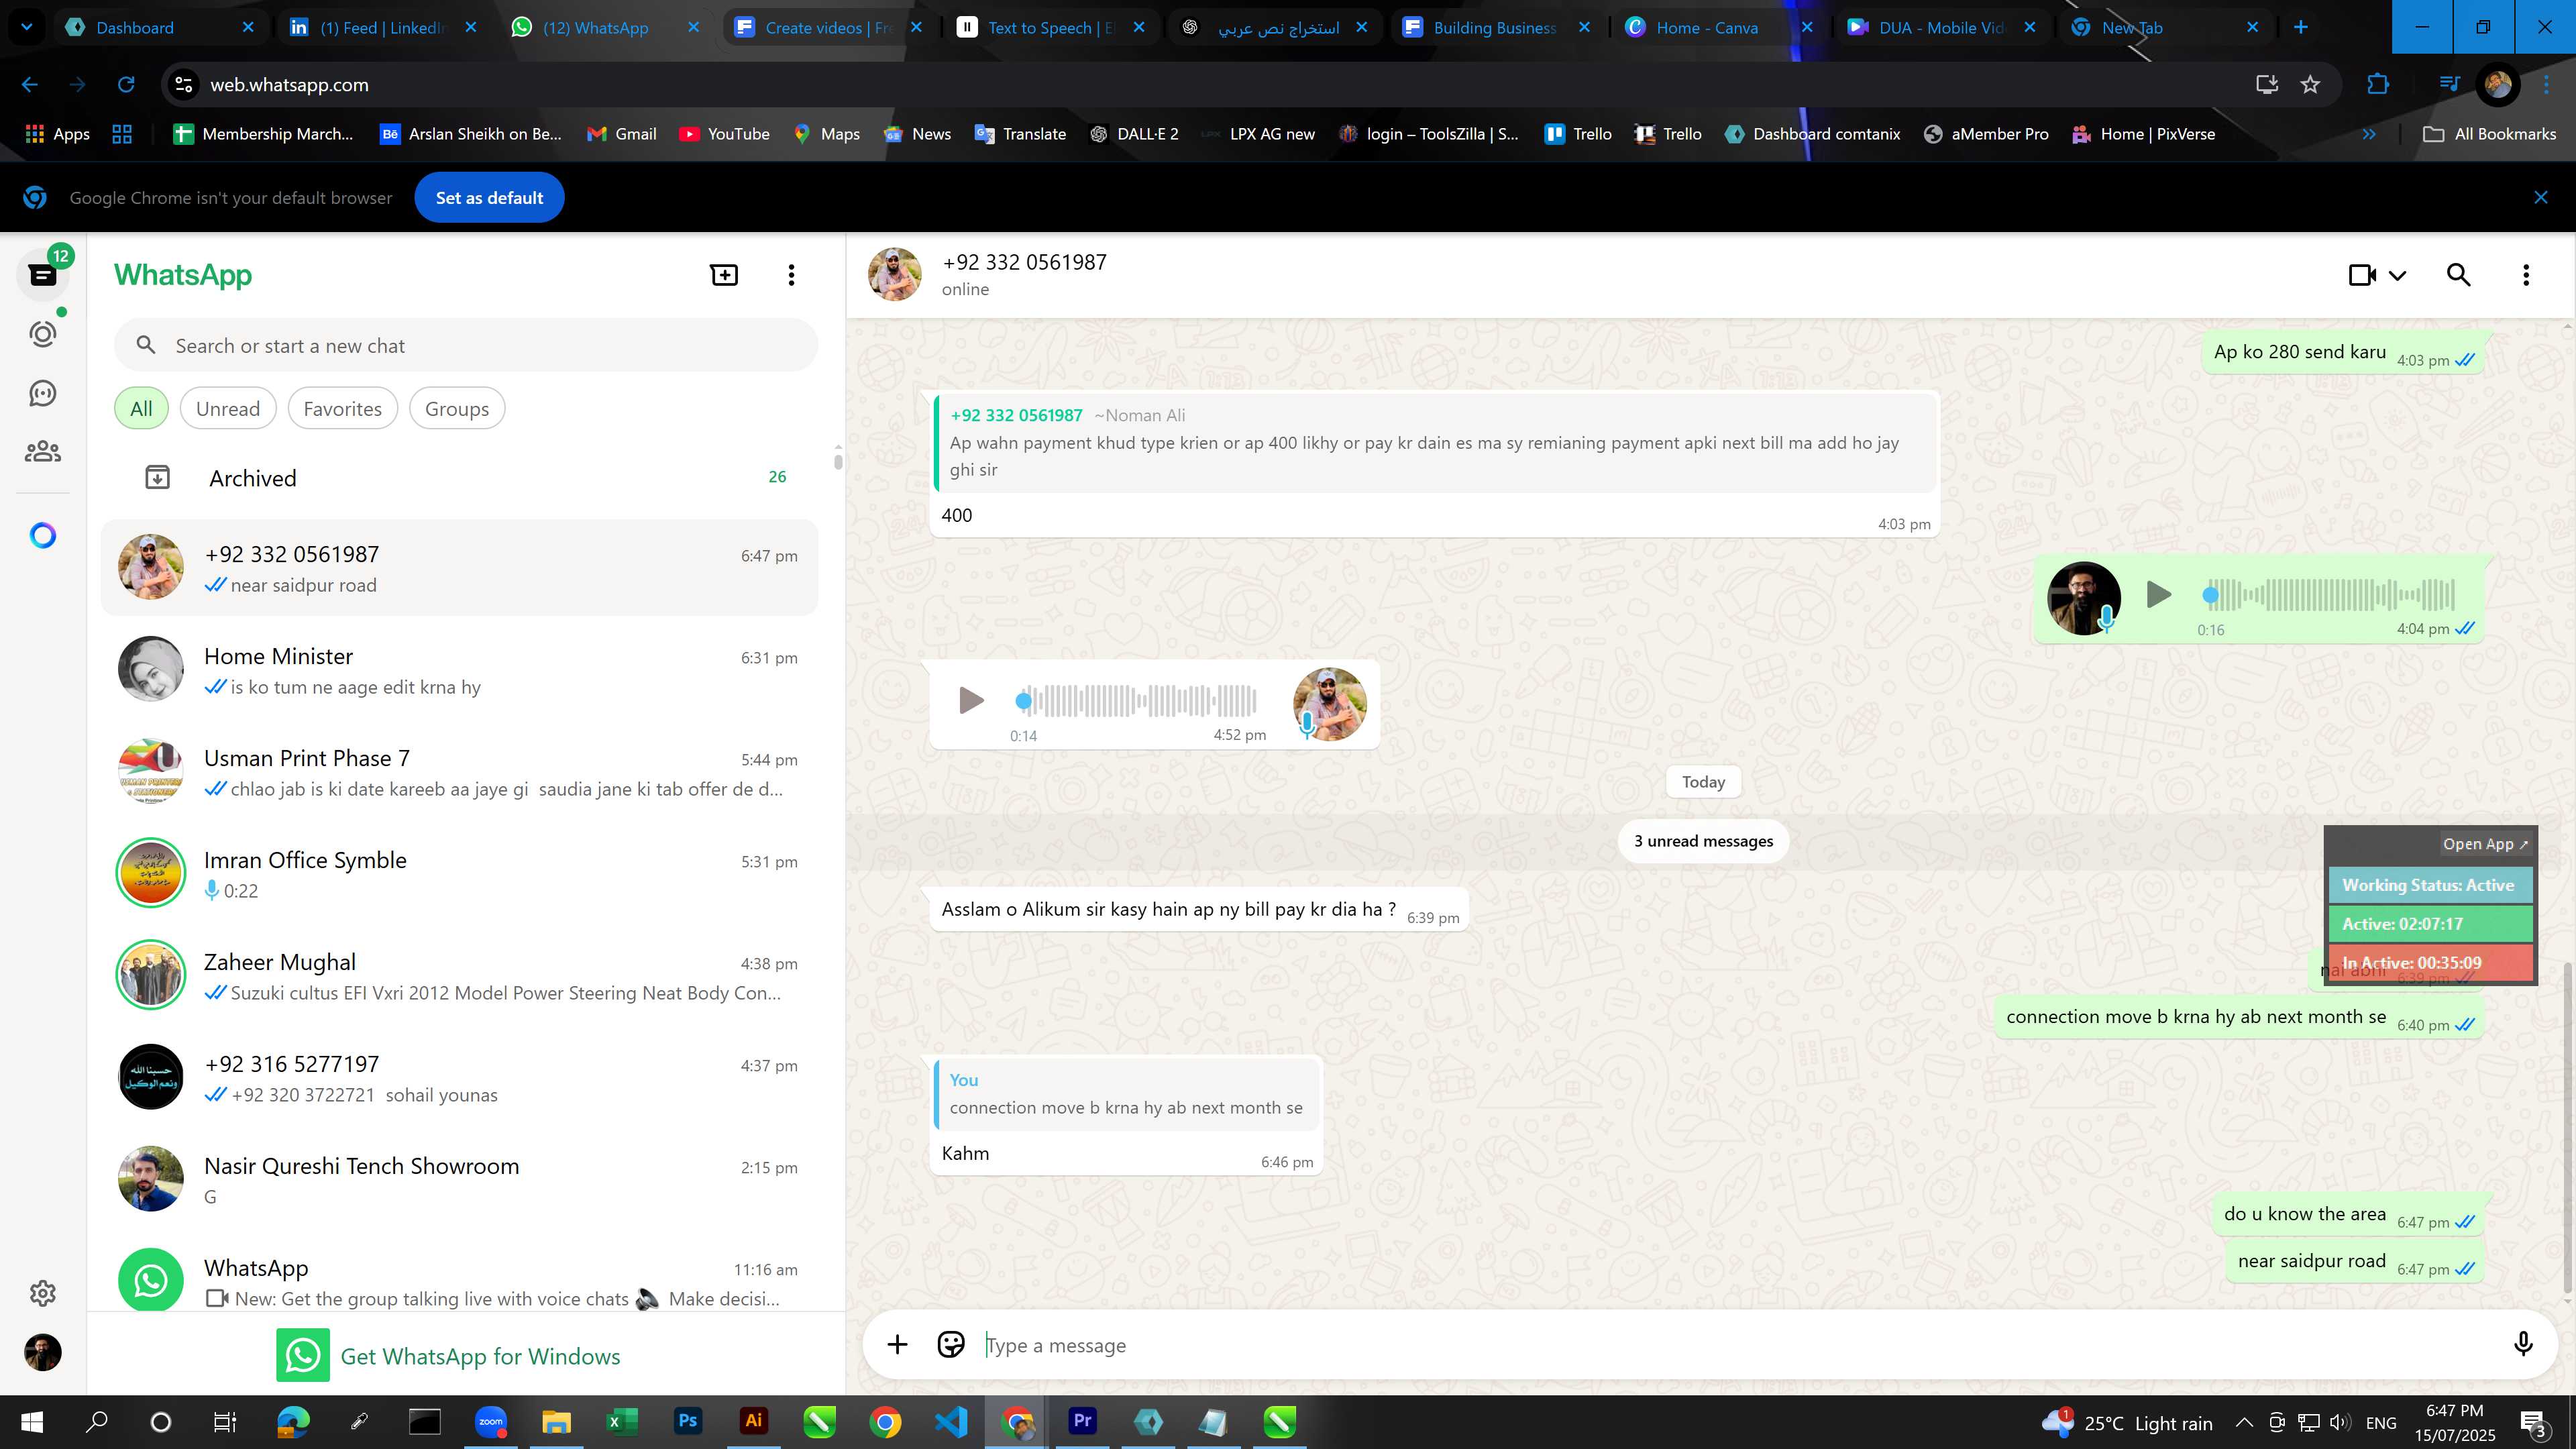2576x1449 pixels.
Task: Reload the WhatsApp web page
Action: (126, 85)
